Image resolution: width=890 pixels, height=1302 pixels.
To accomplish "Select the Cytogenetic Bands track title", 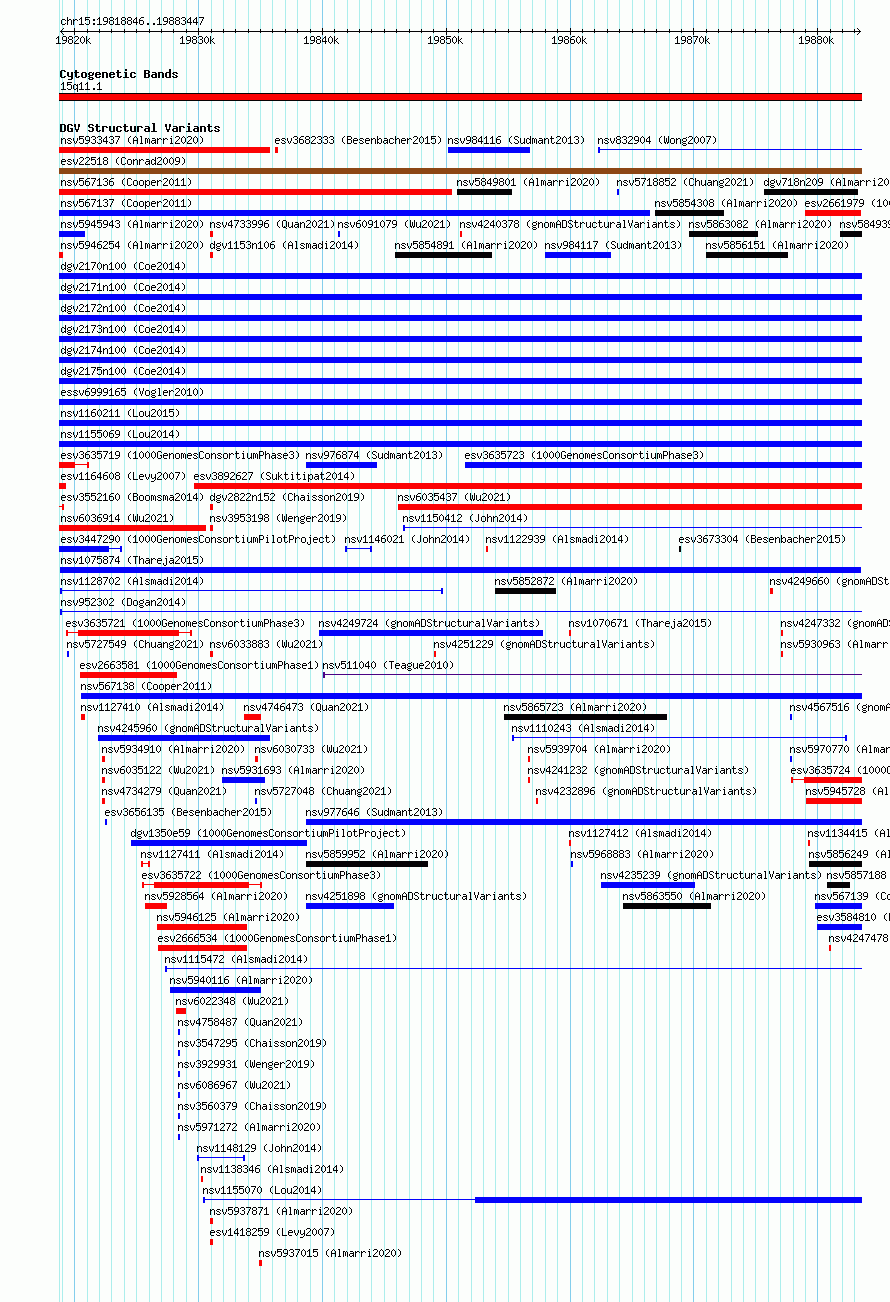I will coord(119,74).
